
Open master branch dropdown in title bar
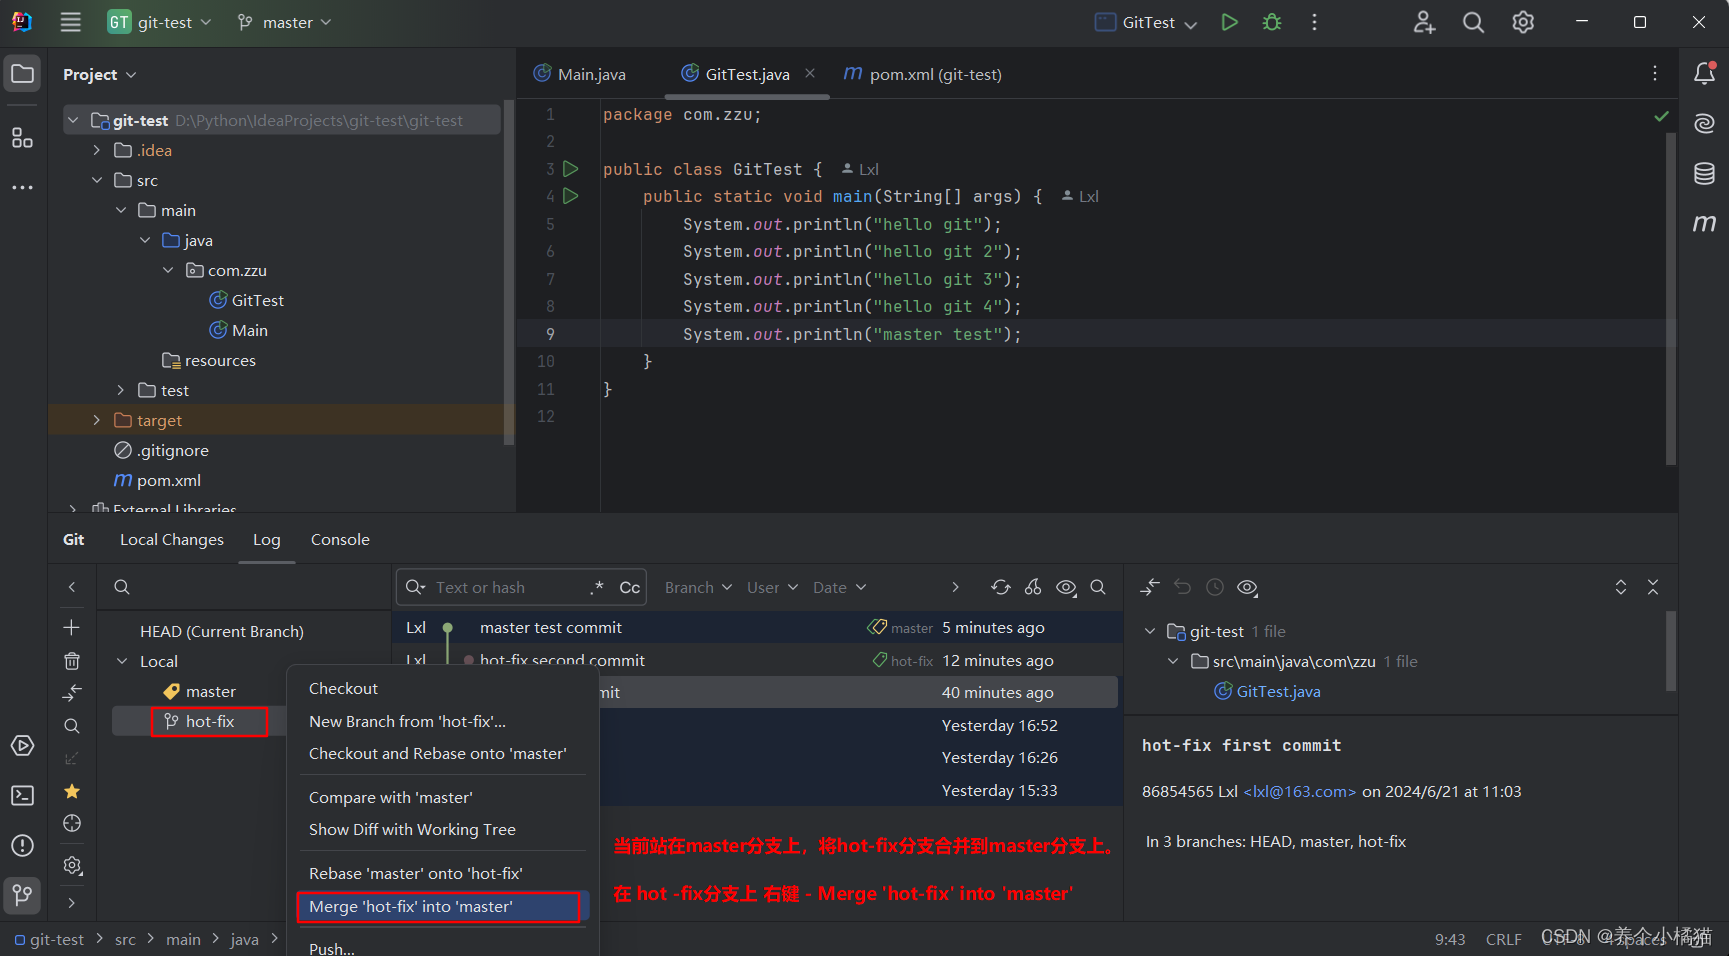(x=285, y=22)
